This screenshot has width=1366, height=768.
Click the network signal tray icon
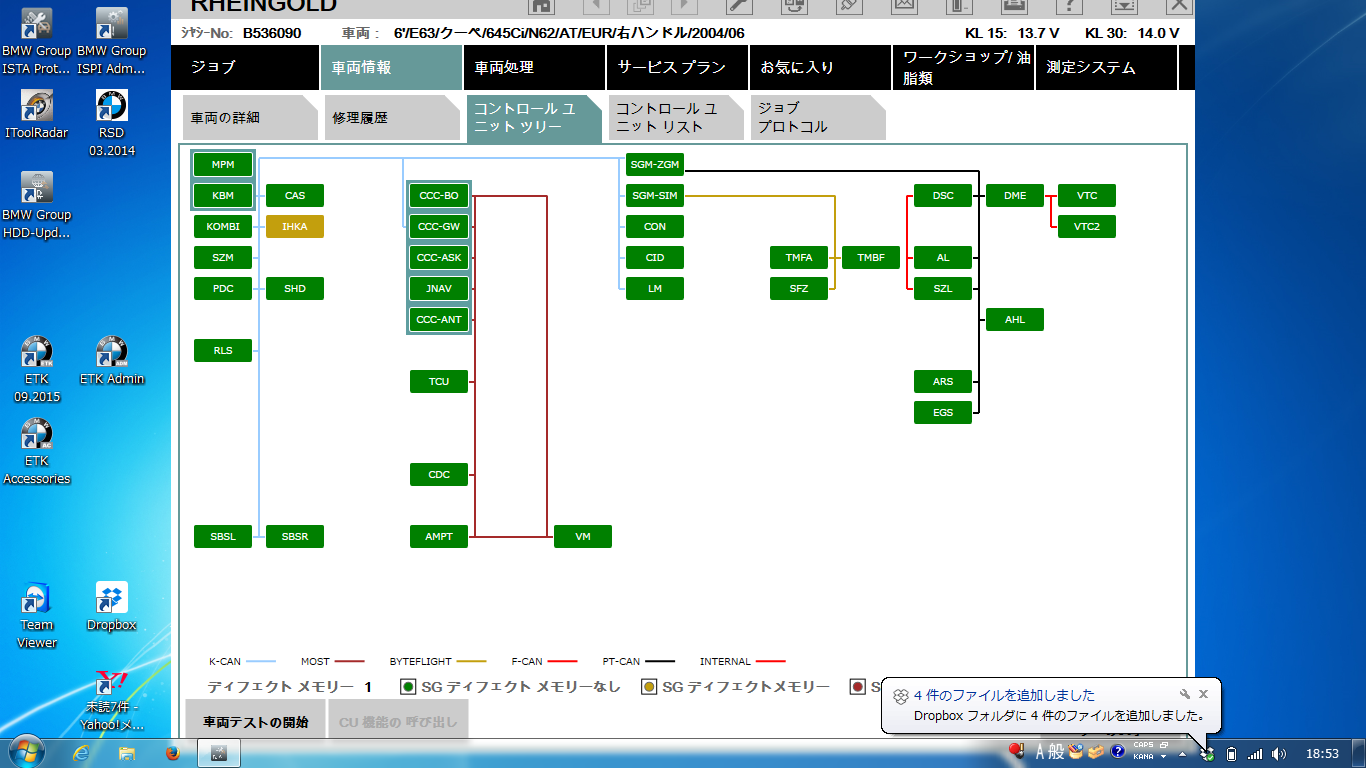1255,753
